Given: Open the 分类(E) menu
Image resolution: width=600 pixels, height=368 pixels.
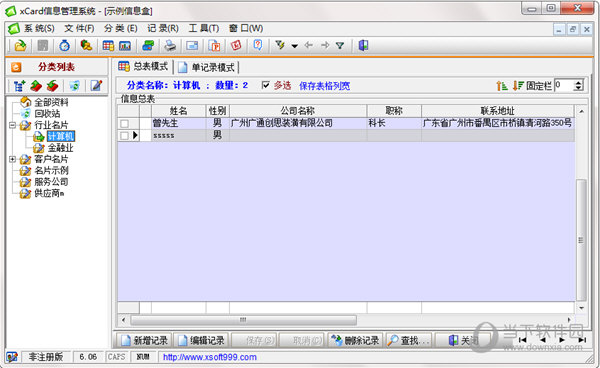Looking at the screenshot, I should pyautogui.click(x=121, y=28).
